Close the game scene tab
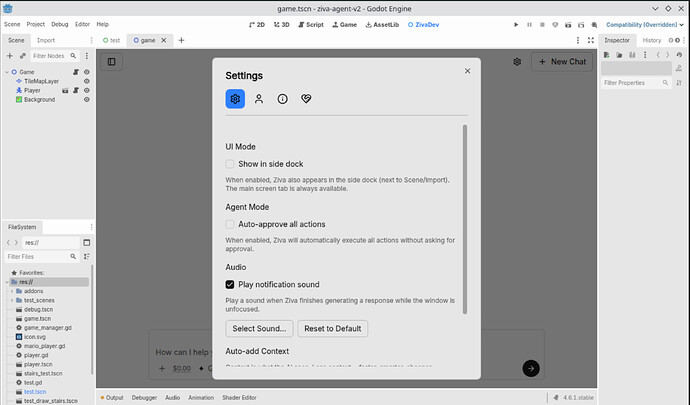690x405 pixels. point(164,40)
